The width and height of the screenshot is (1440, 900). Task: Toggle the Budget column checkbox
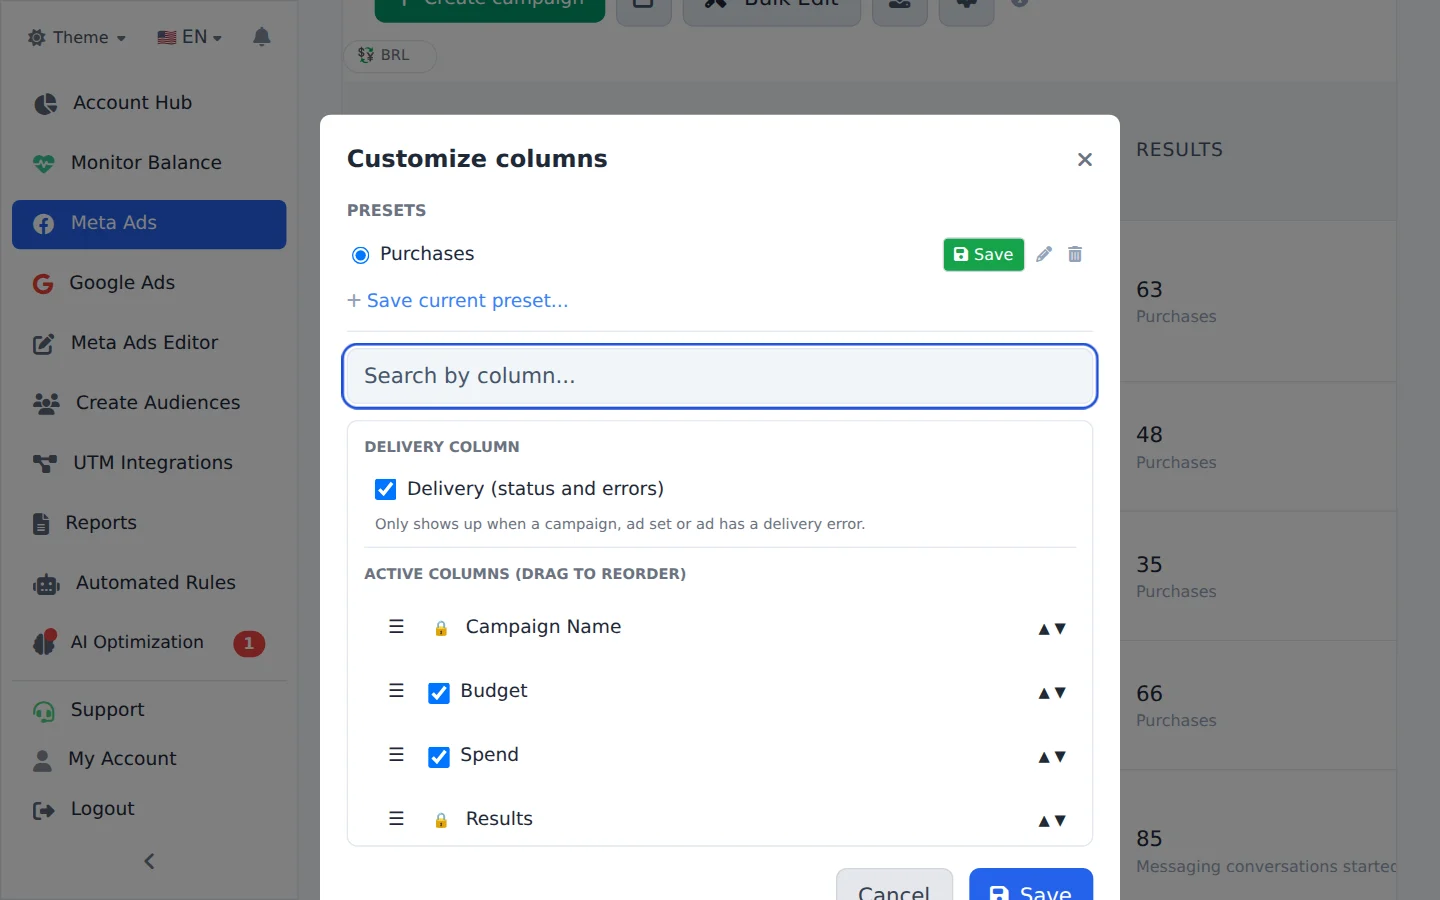[439, 693]
